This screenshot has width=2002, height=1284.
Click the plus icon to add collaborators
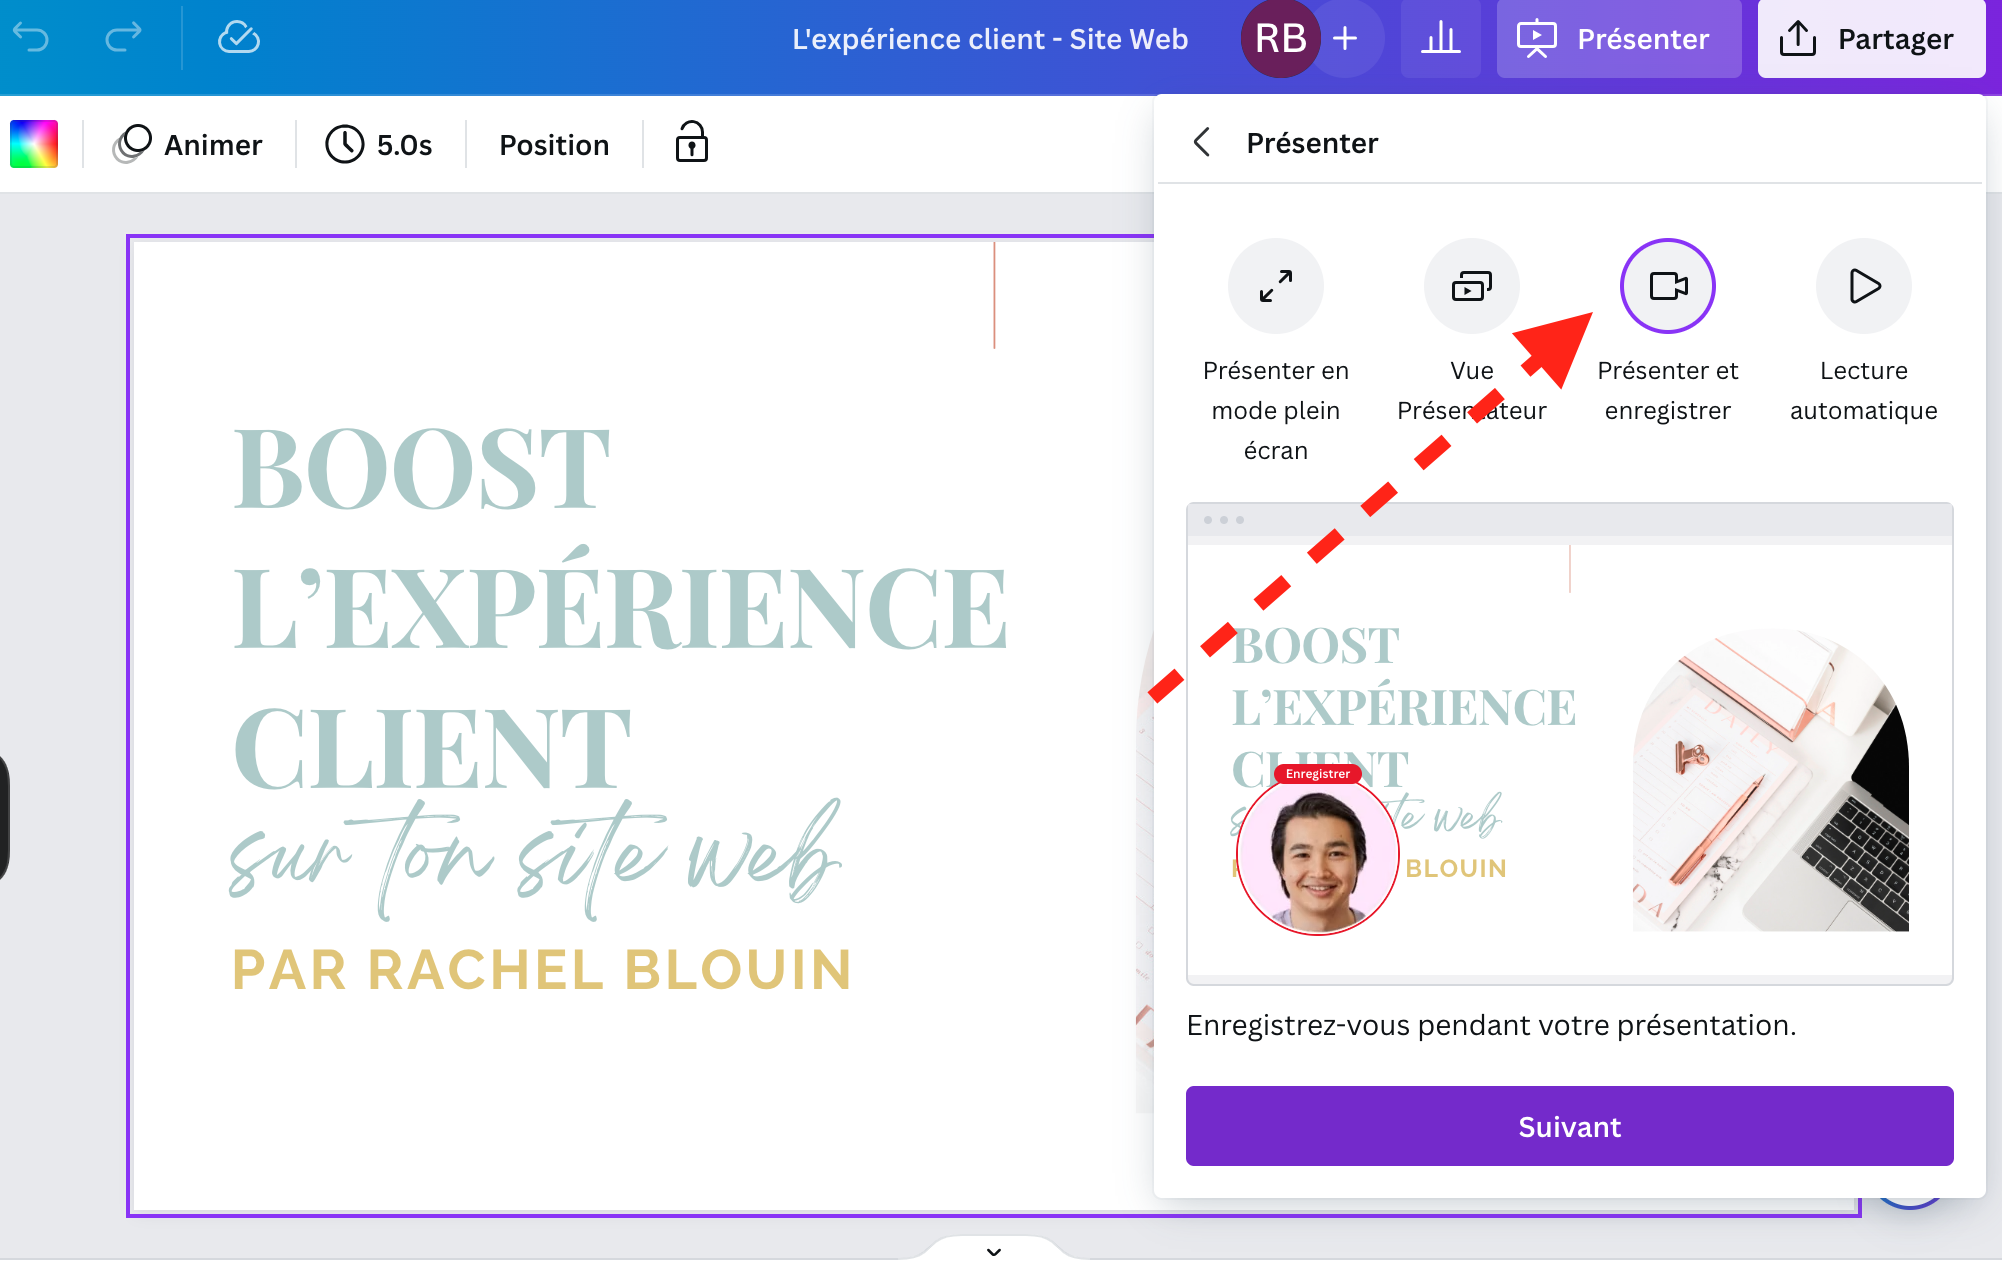[1346, 39]
